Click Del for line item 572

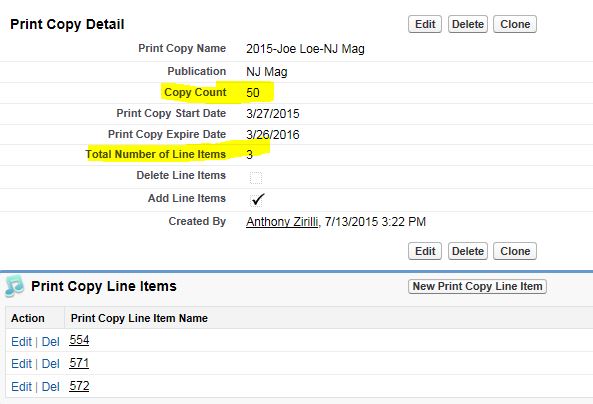tap(50, 387)
